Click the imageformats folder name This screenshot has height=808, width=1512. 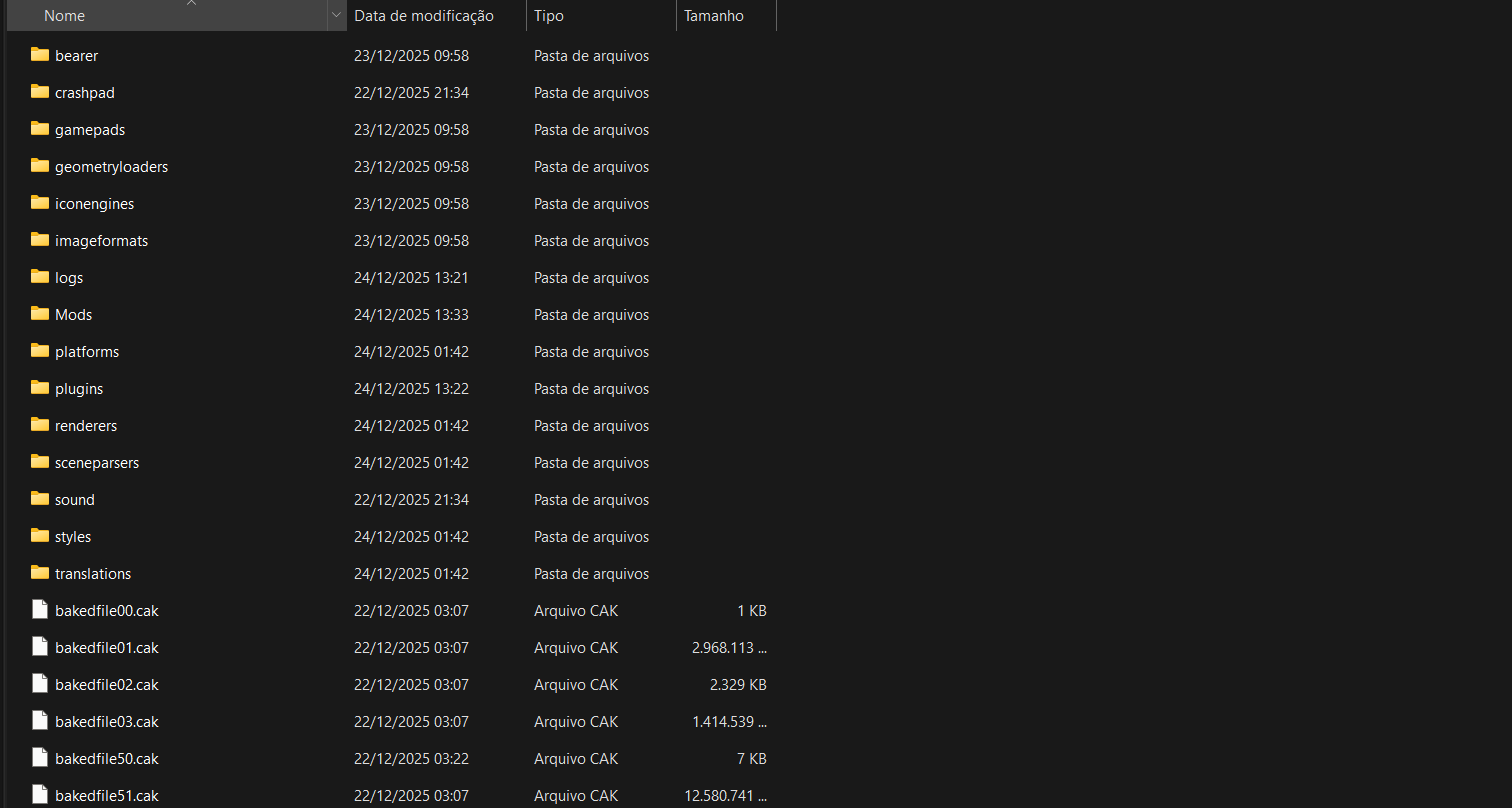tap(101, 241)
